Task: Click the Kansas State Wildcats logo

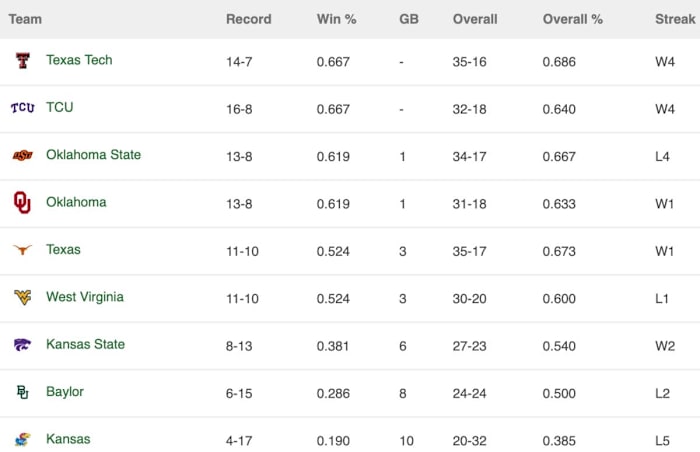Action: (22, 345)
